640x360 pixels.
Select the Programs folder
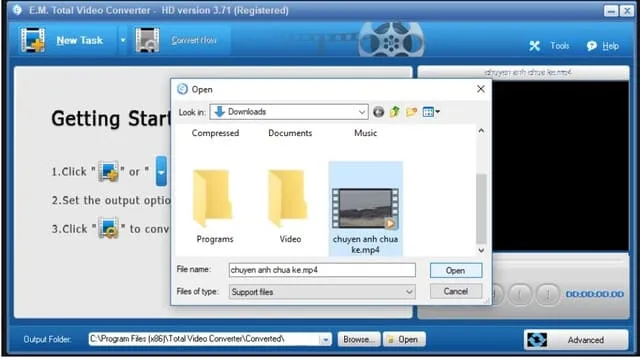pos(215,207)
